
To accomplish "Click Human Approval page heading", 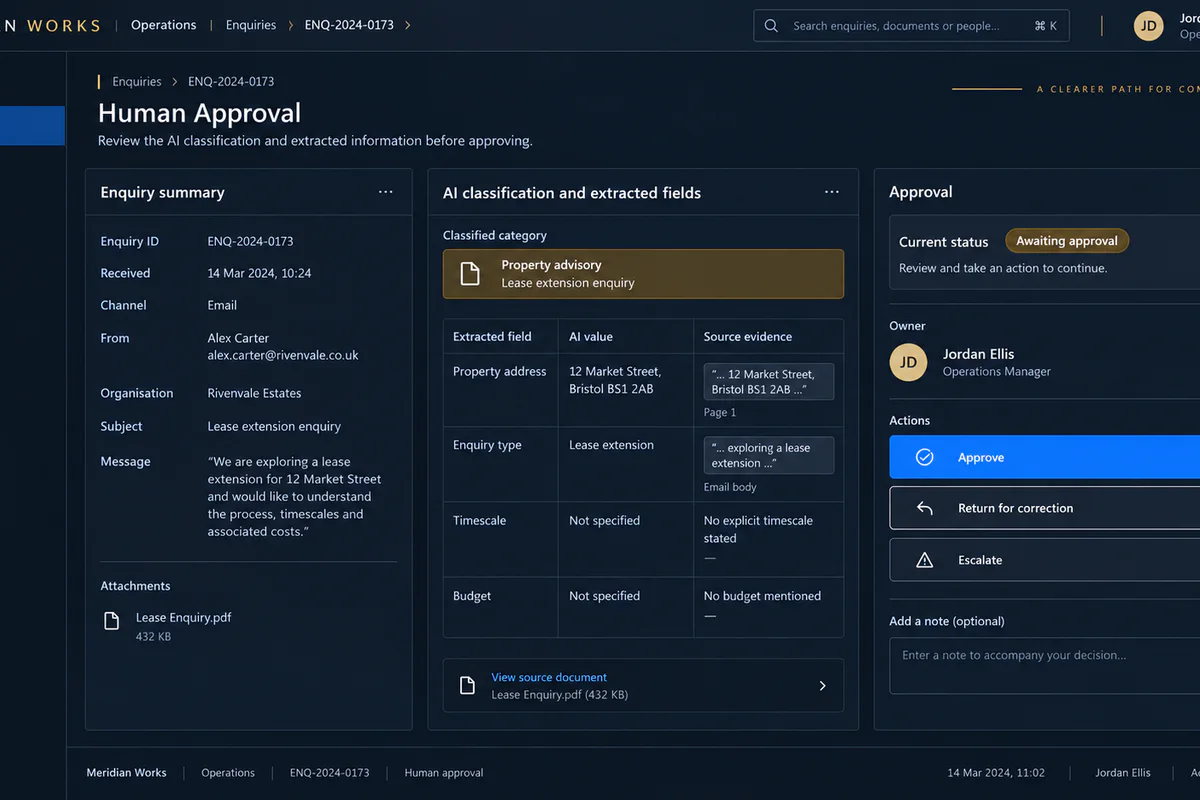I will 199,113.
